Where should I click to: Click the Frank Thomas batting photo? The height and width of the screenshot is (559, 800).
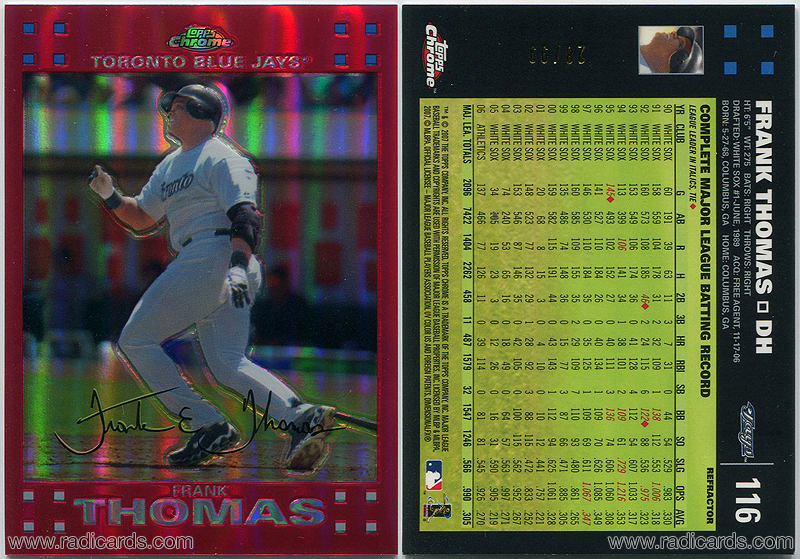pos(201,277)
